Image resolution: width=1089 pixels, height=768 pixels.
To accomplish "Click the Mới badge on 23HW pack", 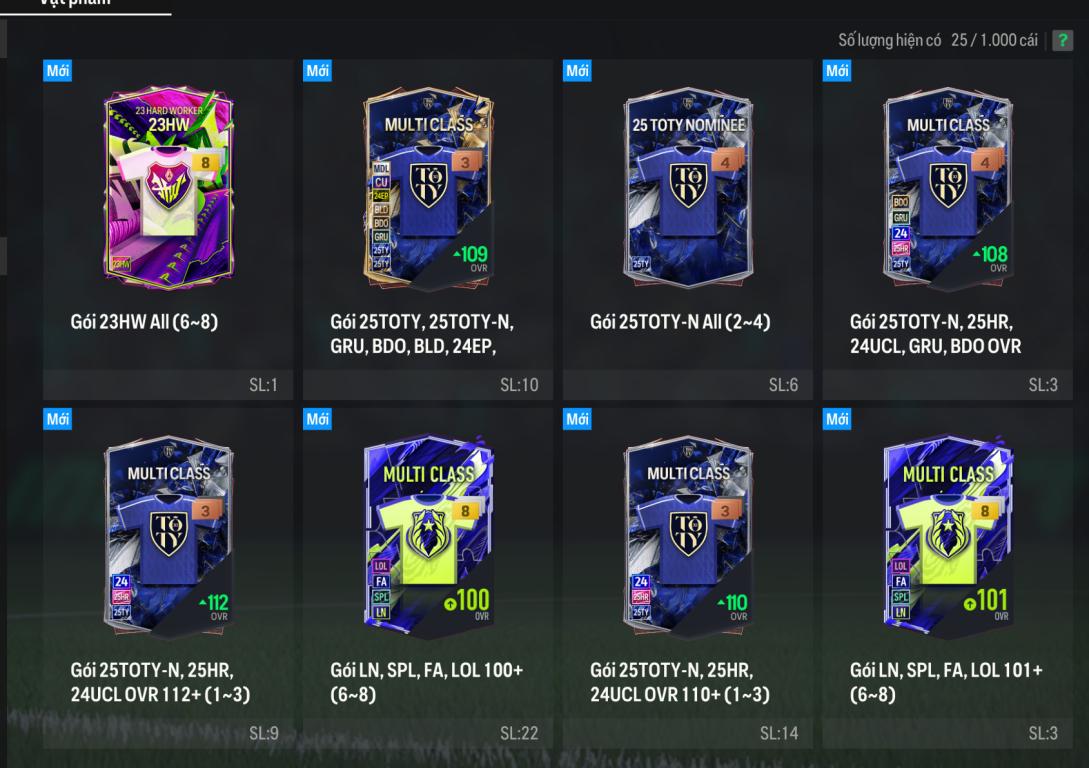I will (58, 71).
